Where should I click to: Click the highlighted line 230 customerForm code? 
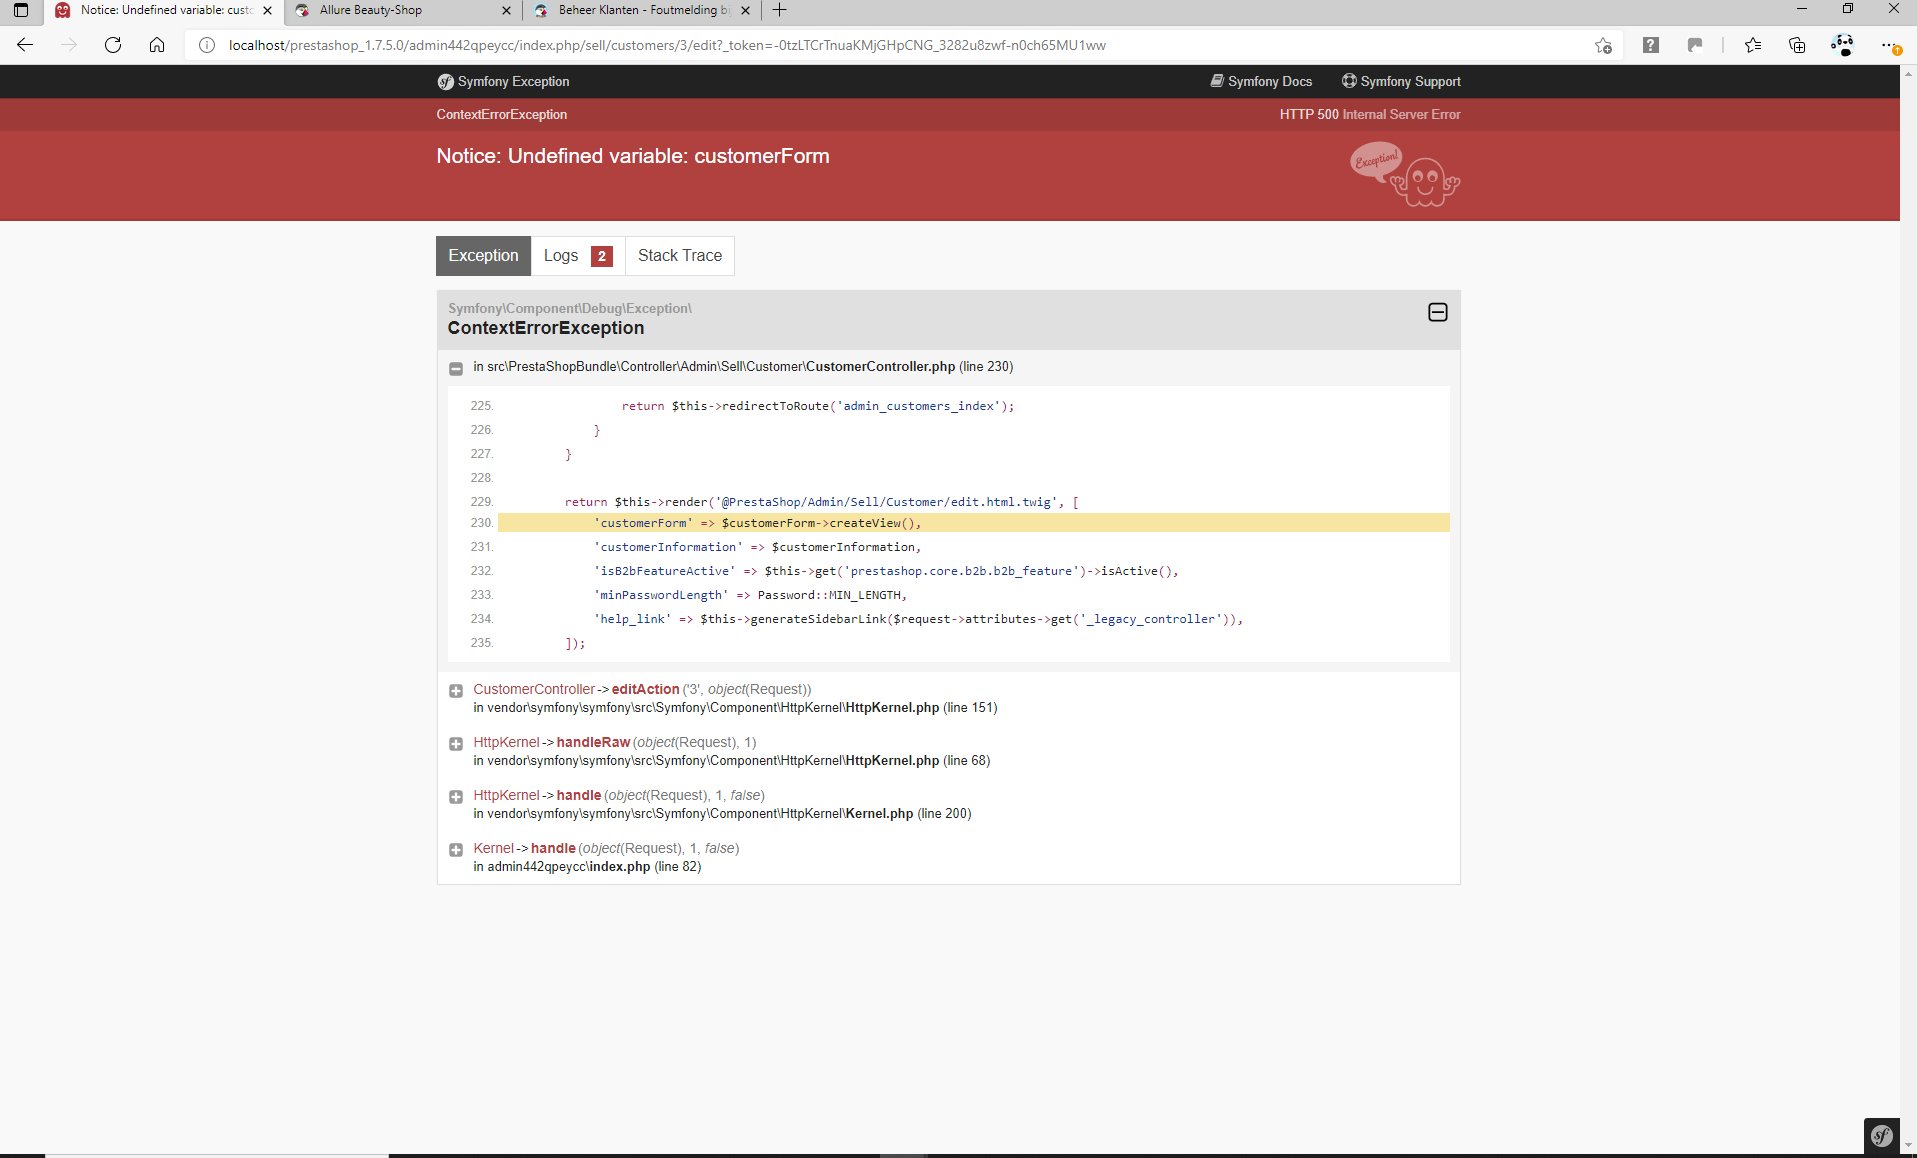click(973, 523)
